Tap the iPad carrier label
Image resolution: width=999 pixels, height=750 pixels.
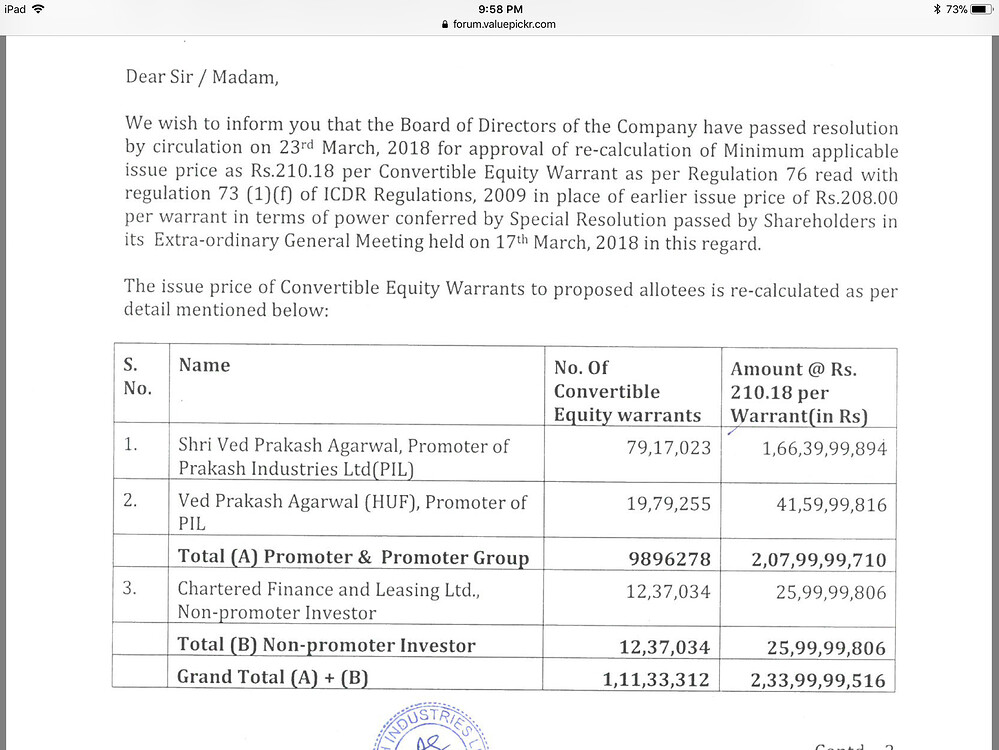(x=15, y=9)
